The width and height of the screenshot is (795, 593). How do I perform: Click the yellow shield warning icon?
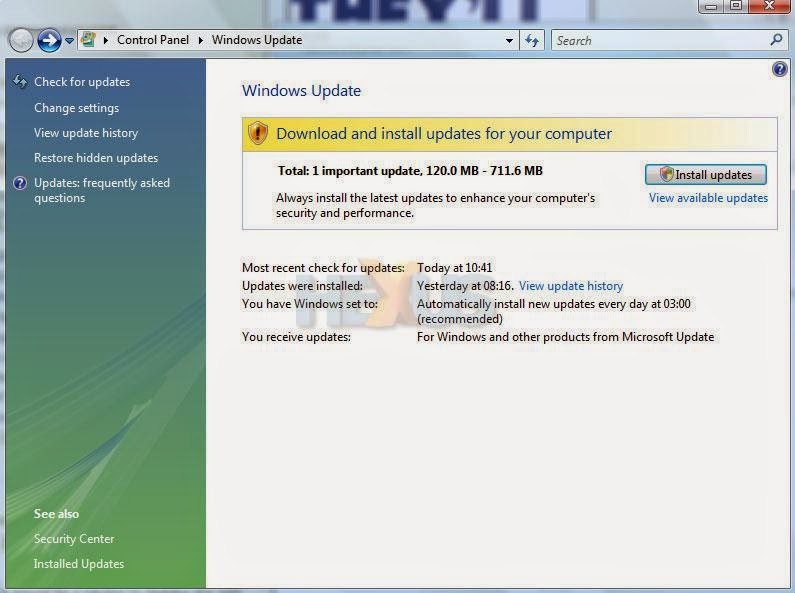click(x=258, y=133)
